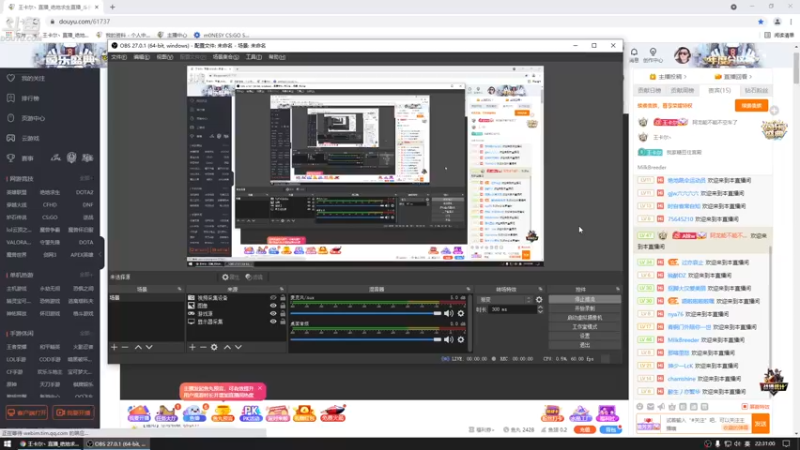Click the 云游戏 gamepad icon in Douyu sidebar
Image resolution: width=800 pixels, height=450 pixels.
11,138
